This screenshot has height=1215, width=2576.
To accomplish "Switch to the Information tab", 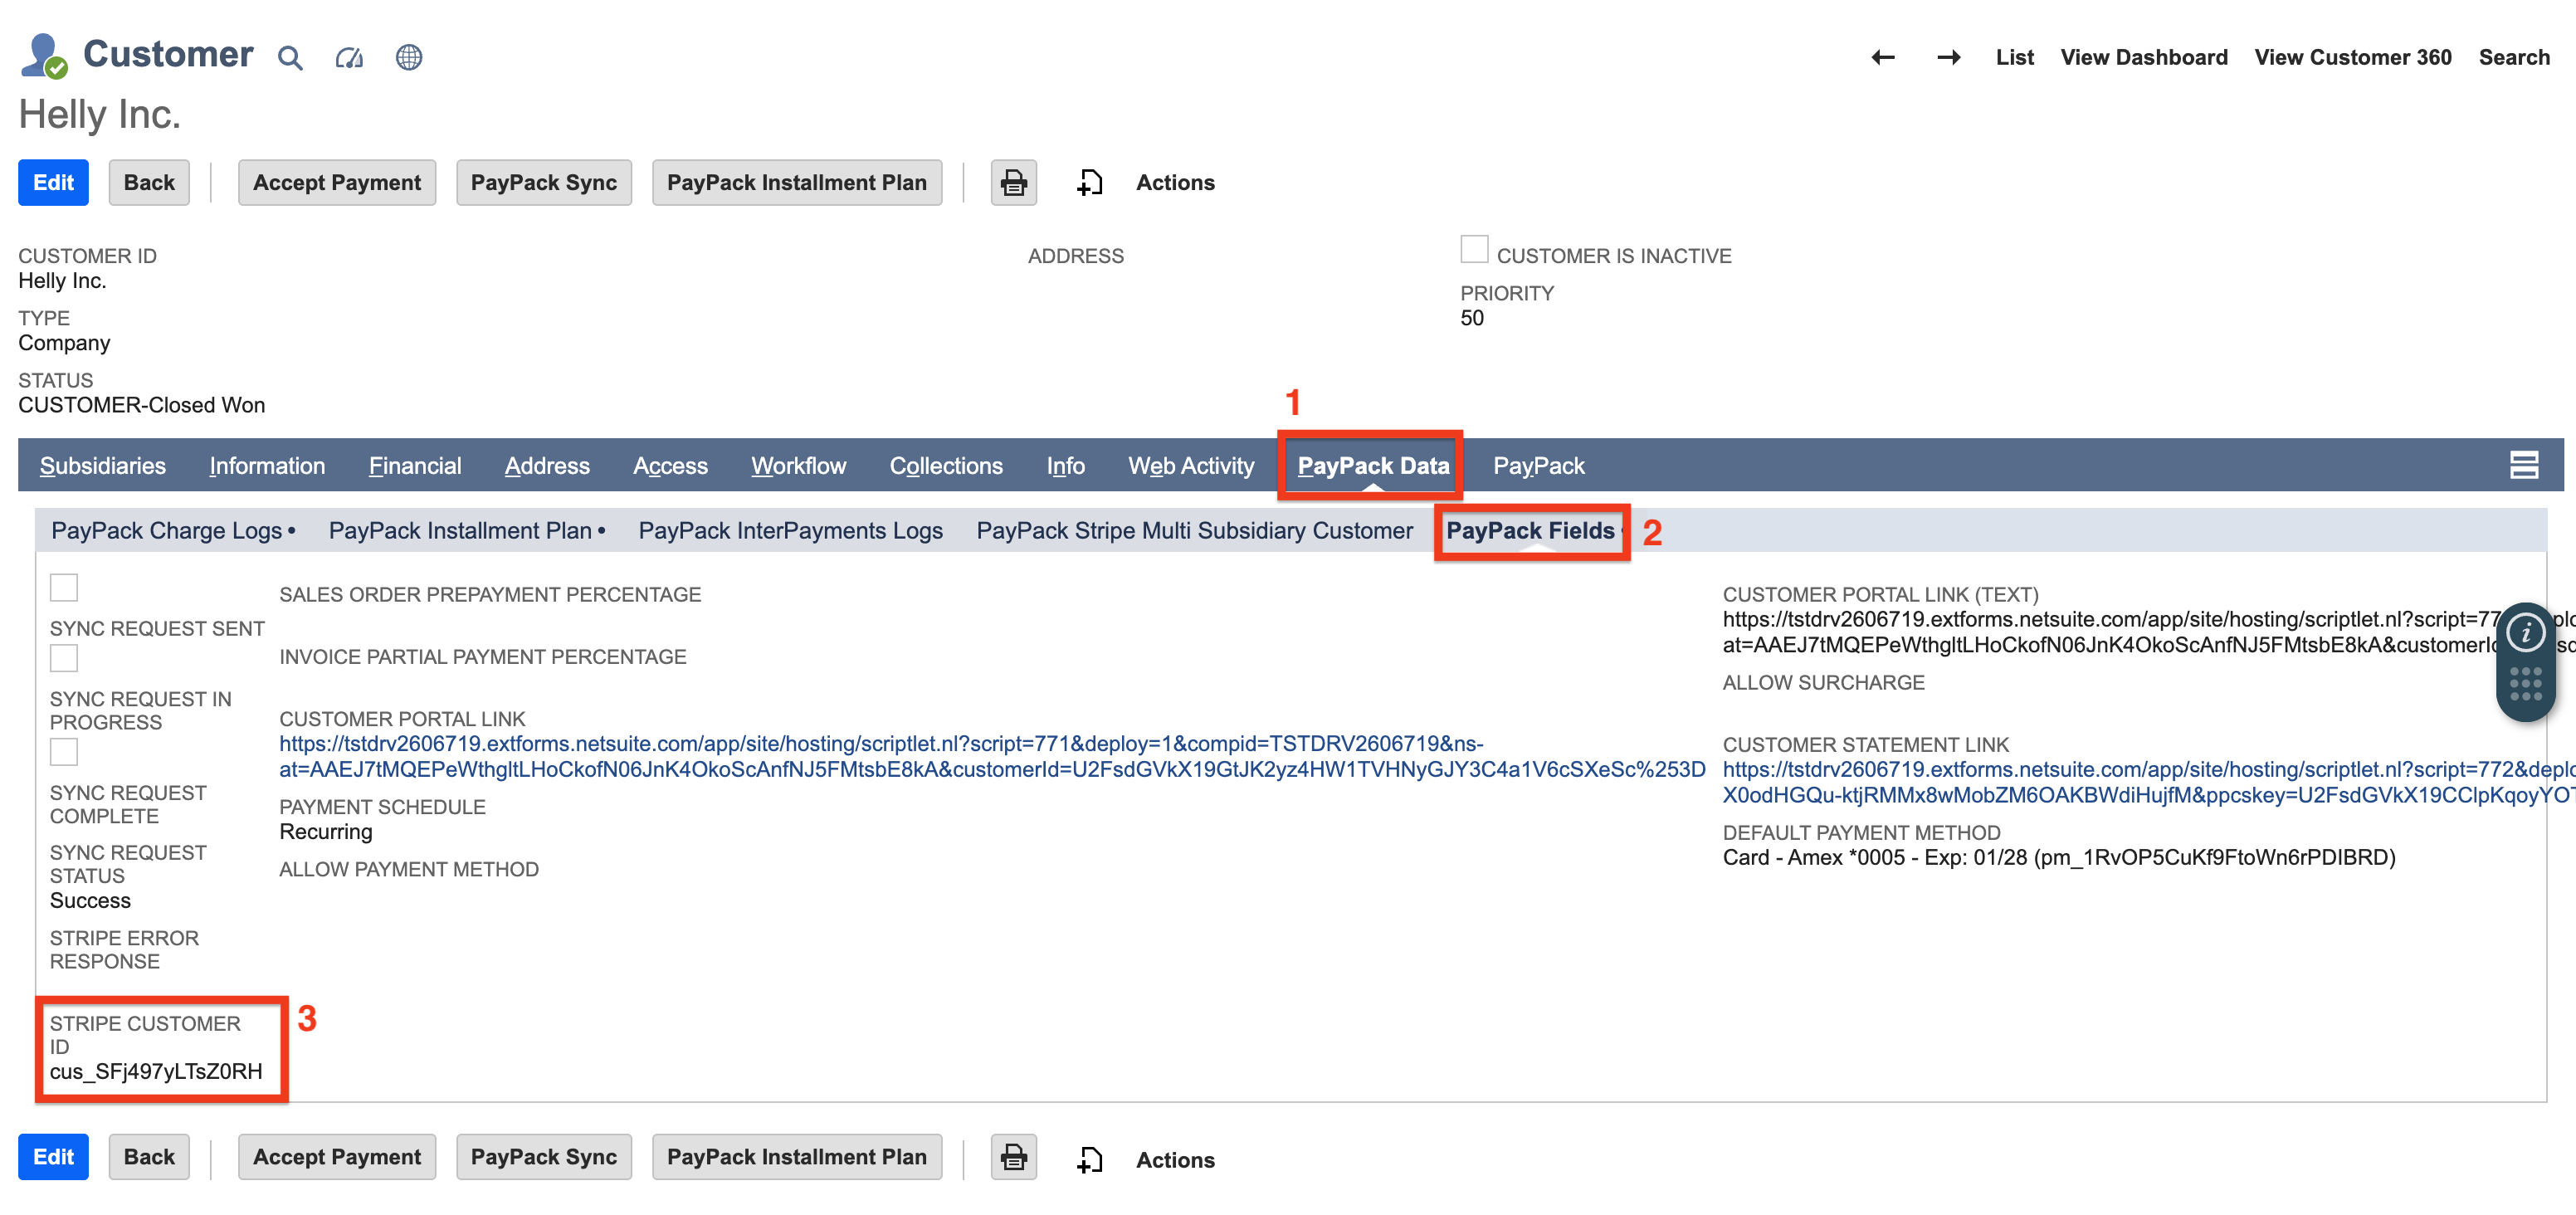I will tap(267, 466).
